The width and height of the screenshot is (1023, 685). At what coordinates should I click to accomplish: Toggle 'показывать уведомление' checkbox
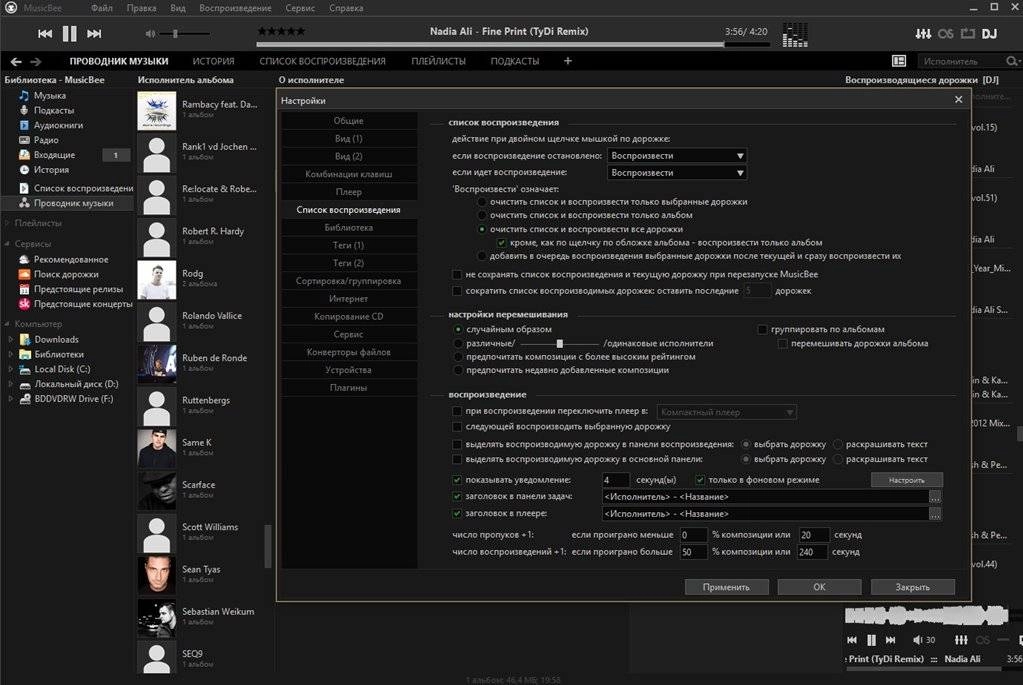pyautogui.click(x=457, y=480)
